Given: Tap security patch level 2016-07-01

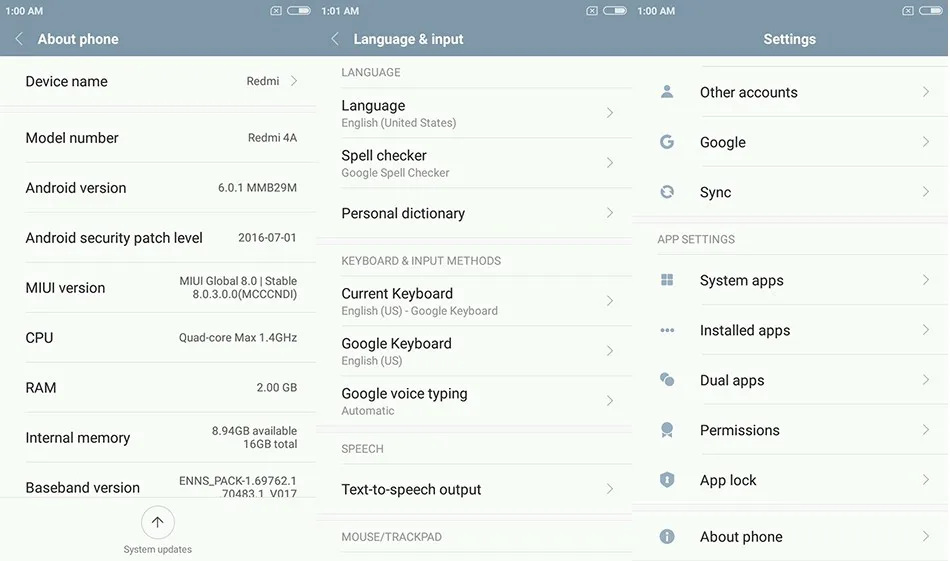Looking at the screenshot, I should pos(267,237).
